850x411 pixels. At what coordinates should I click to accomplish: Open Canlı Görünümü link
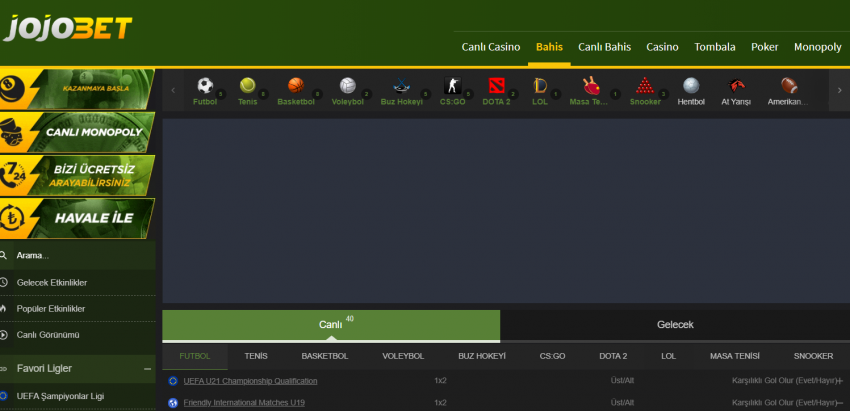coord(48,335)
